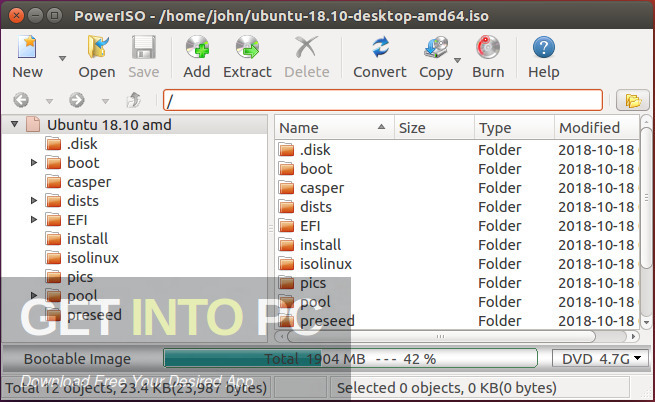This screenshot has width=655, height=402.
Task: Click the scroll right arrow under file list
Action: (633, 336)
